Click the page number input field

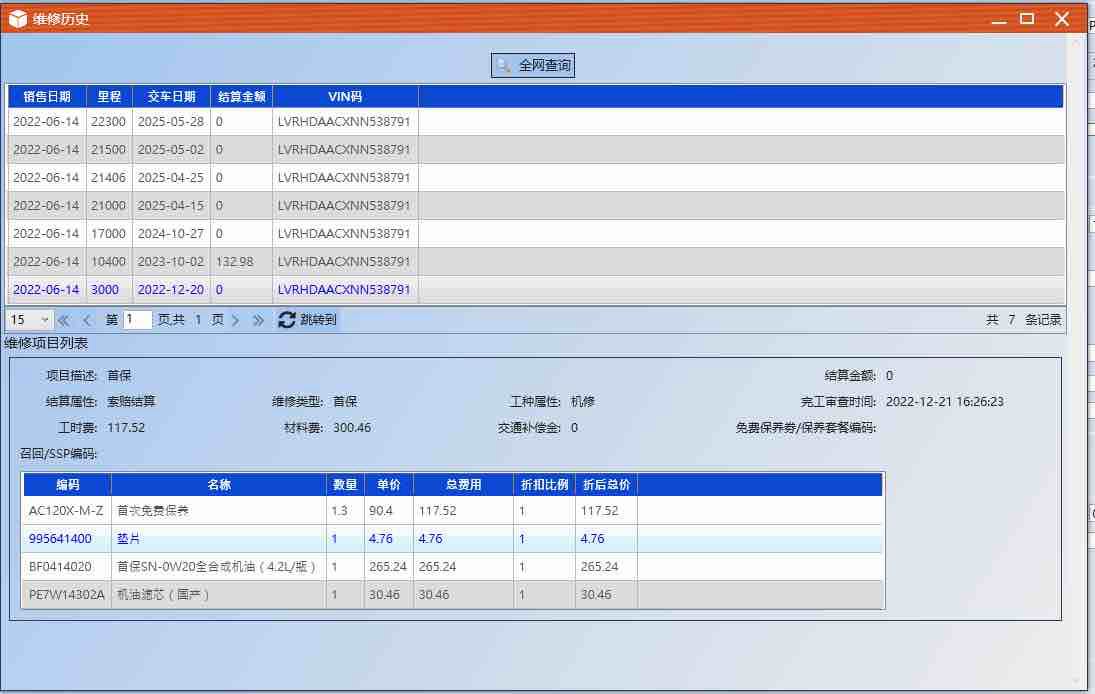[138, 319]
